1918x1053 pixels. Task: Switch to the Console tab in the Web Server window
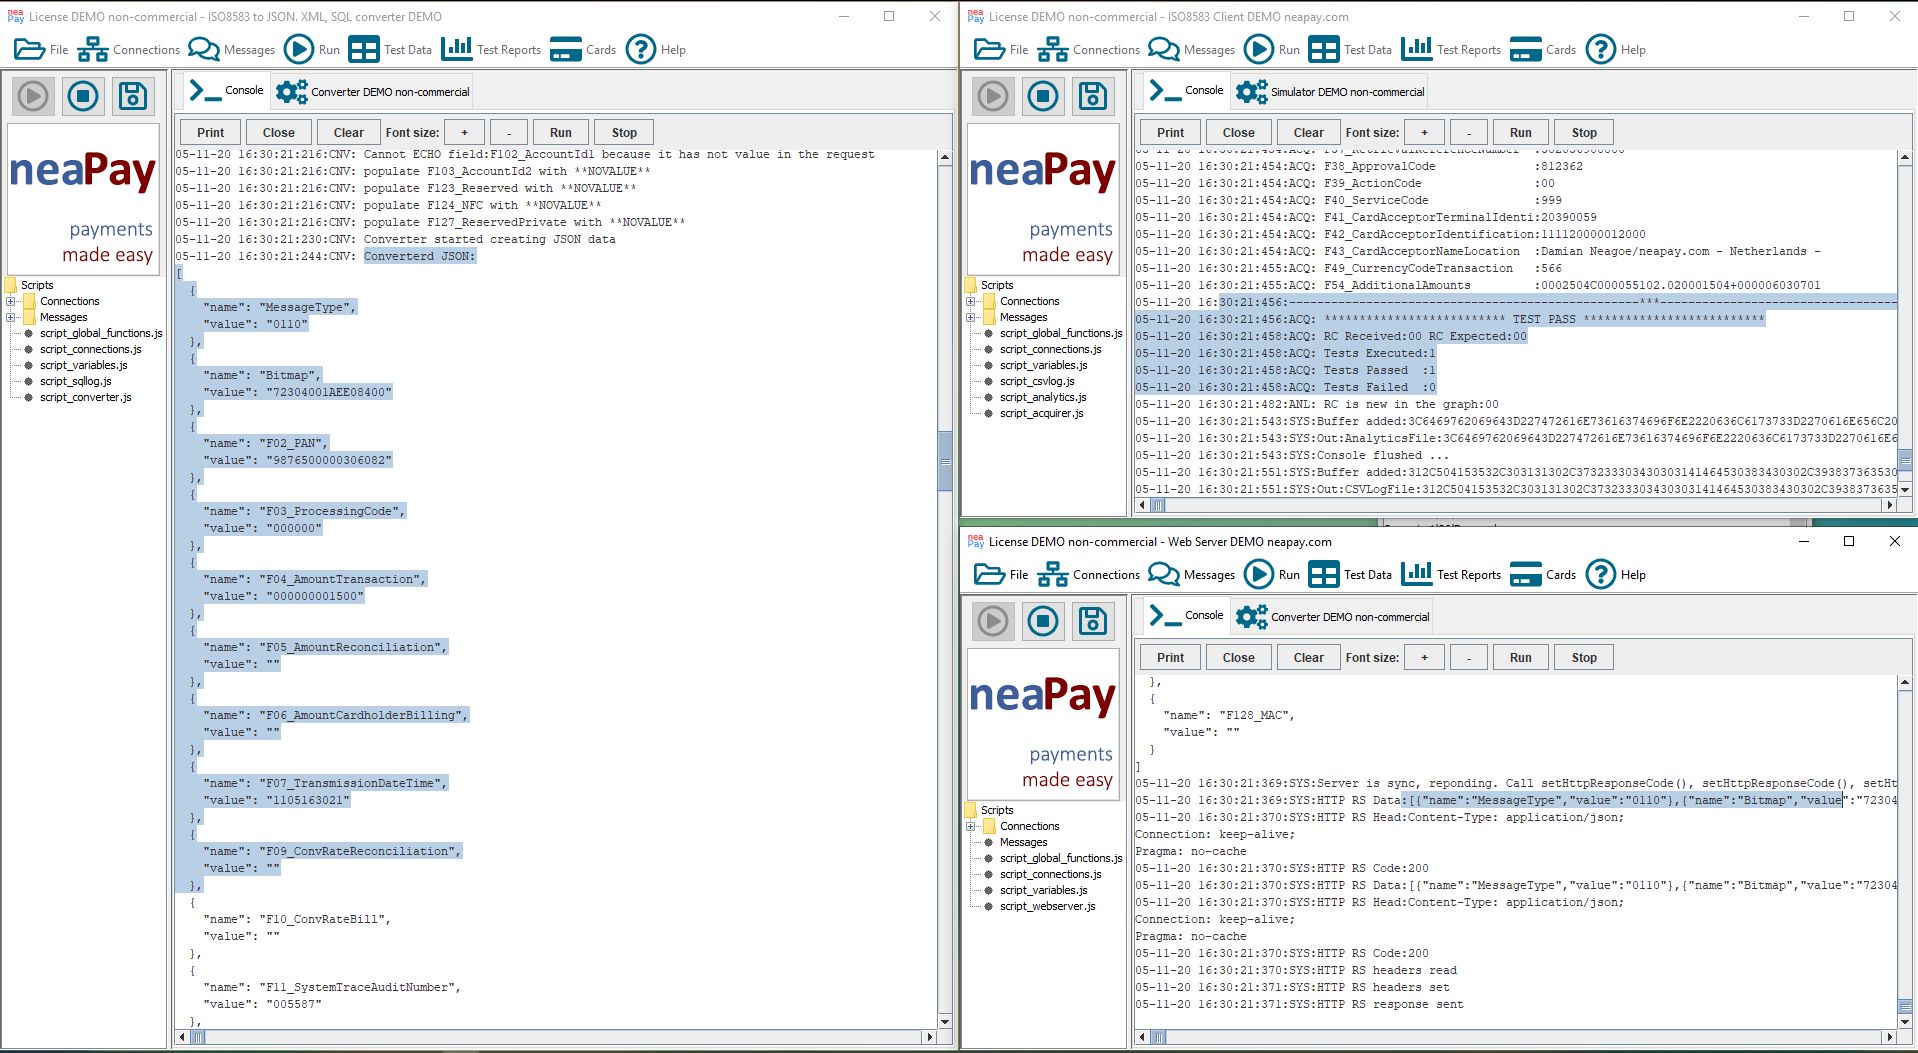pyautogui.click(x=1186, y=616)
